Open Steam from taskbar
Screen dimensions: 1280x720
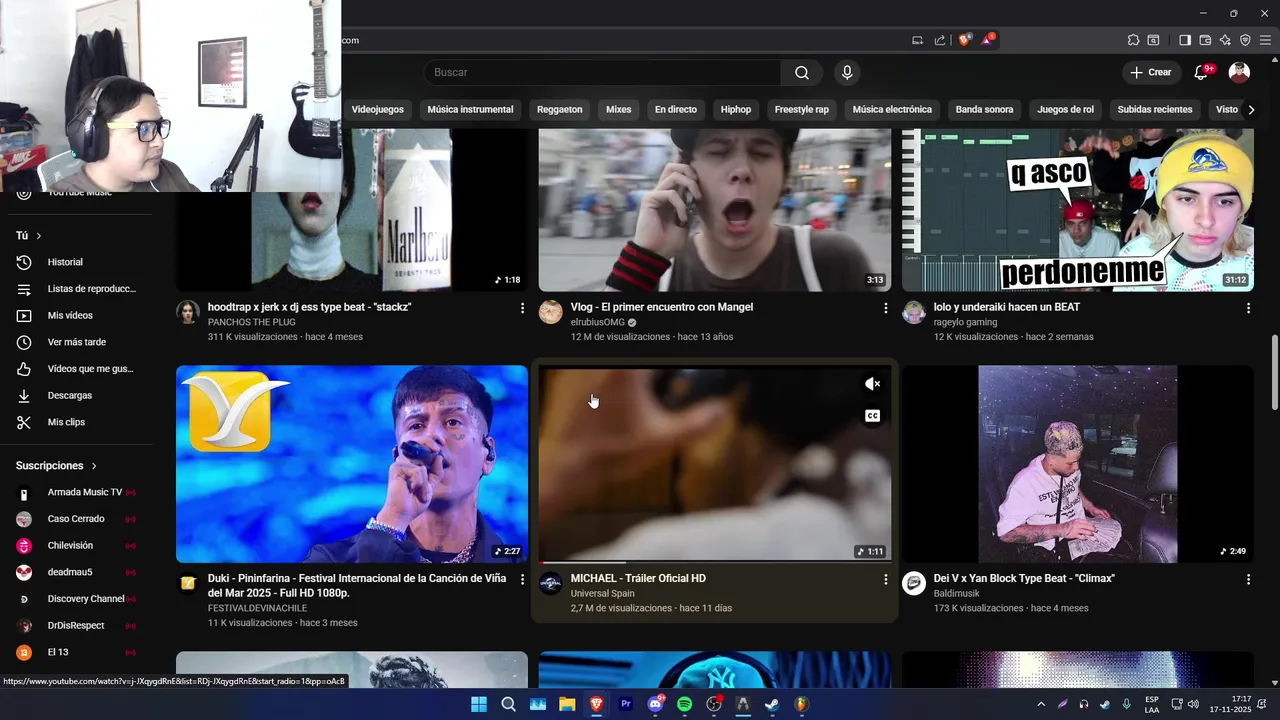(x=772, y=704)
